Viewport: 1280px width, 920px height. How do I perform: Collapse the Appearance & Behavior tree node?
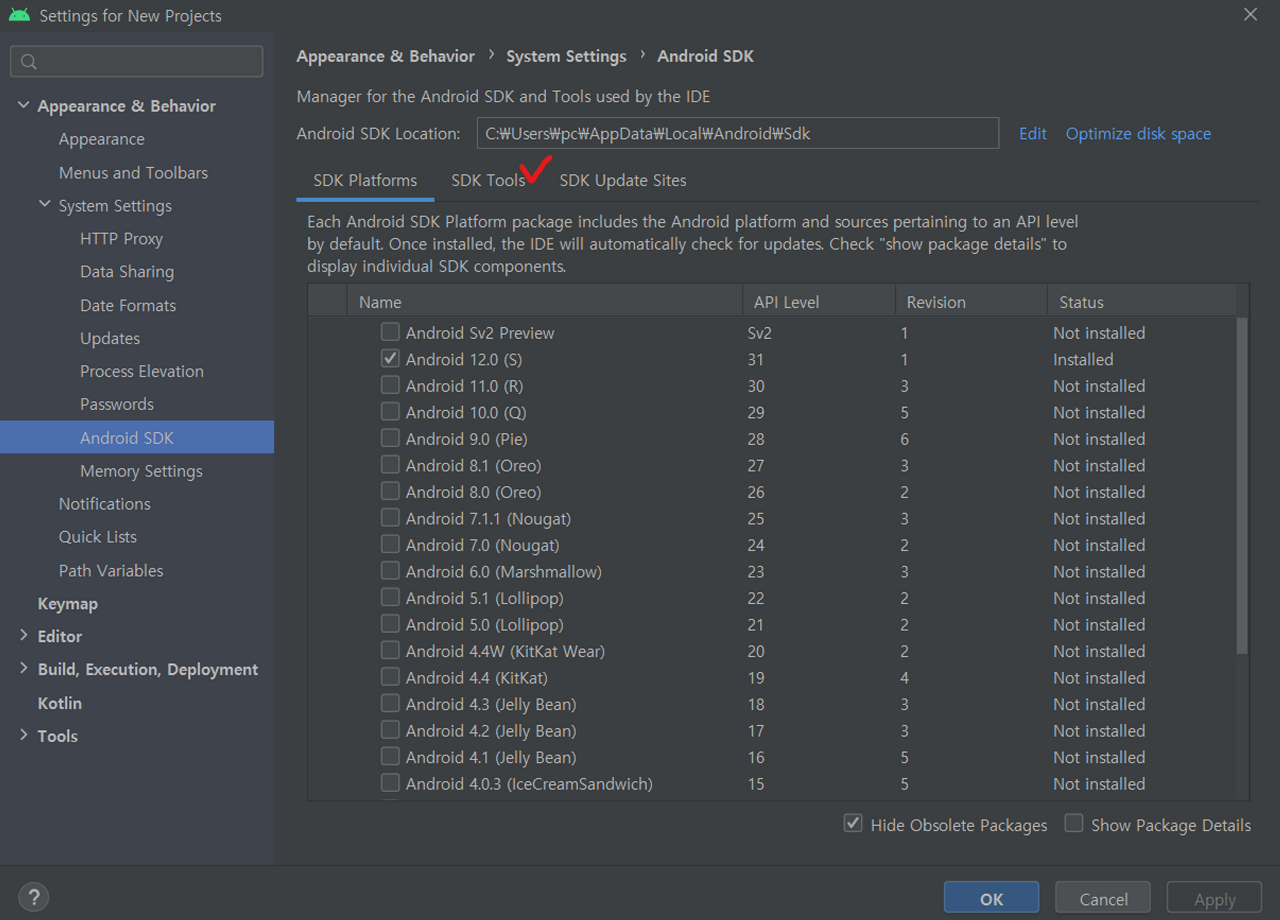(23, 105)
